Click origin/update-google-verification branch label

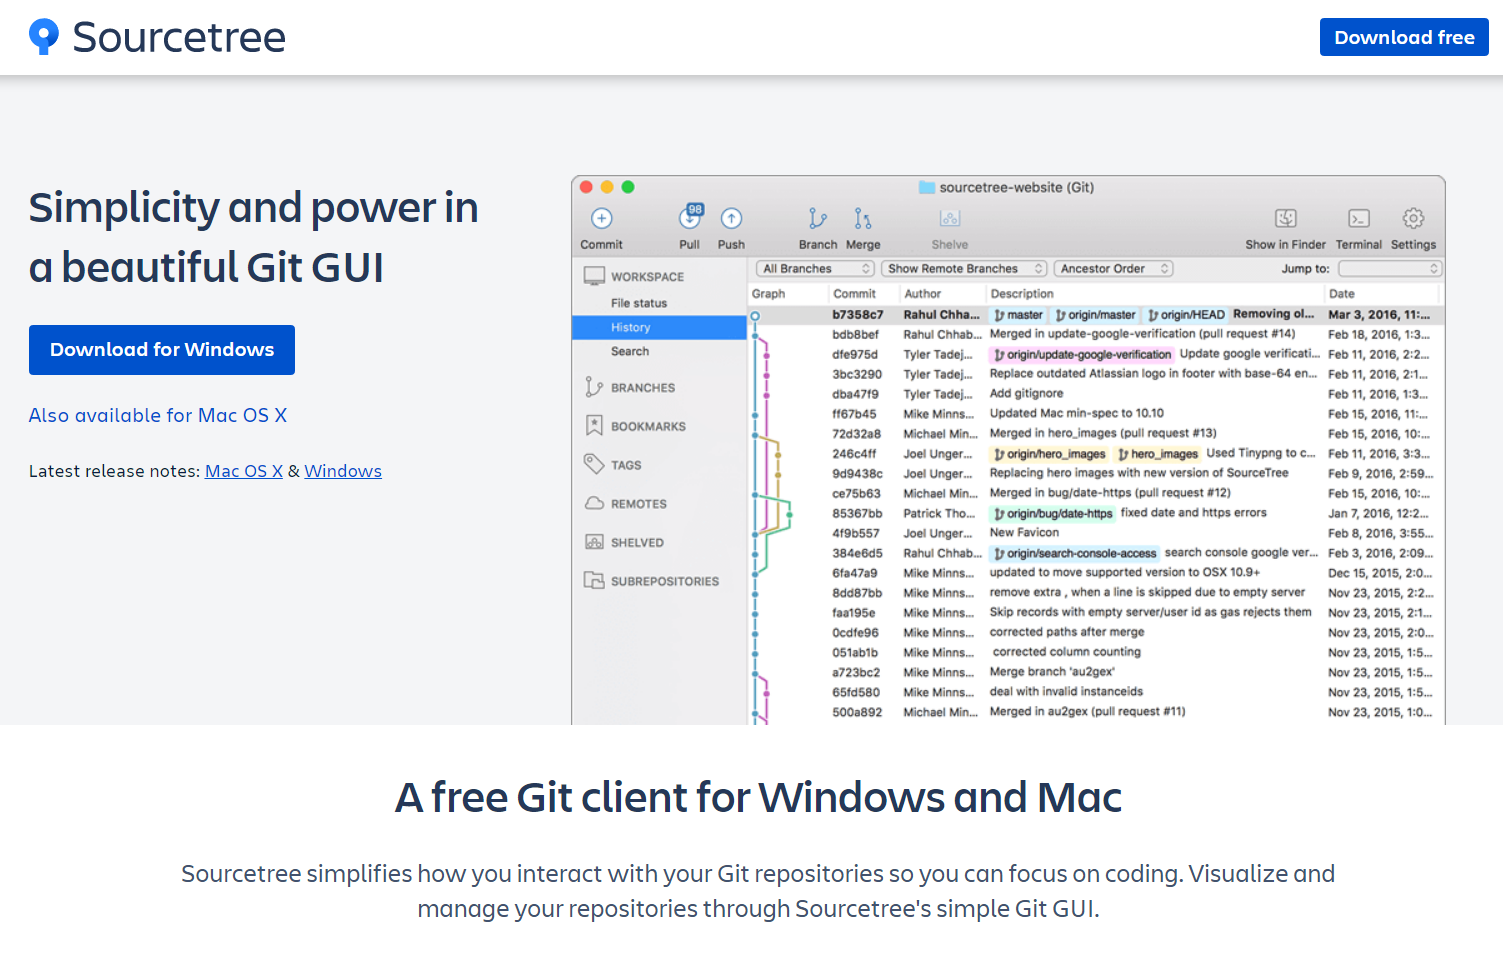(1082, 355)
